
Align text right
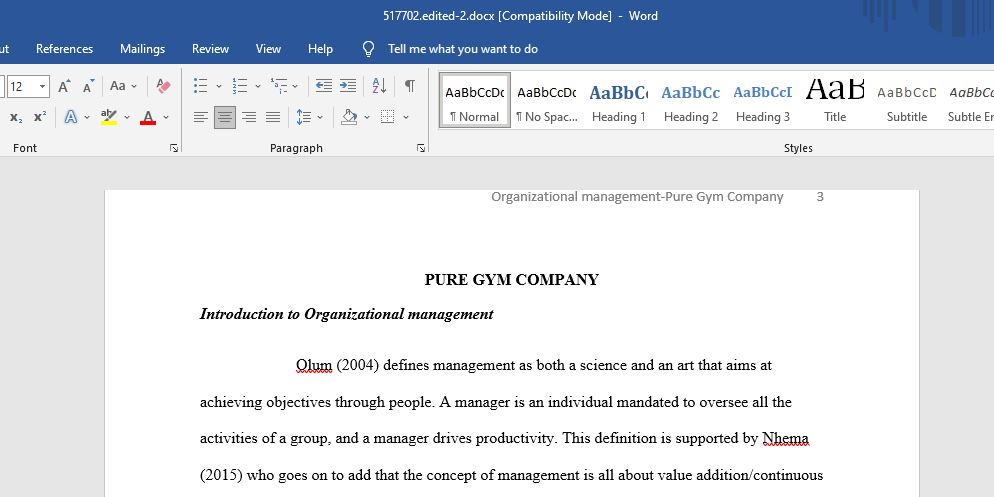click(249, 117)
